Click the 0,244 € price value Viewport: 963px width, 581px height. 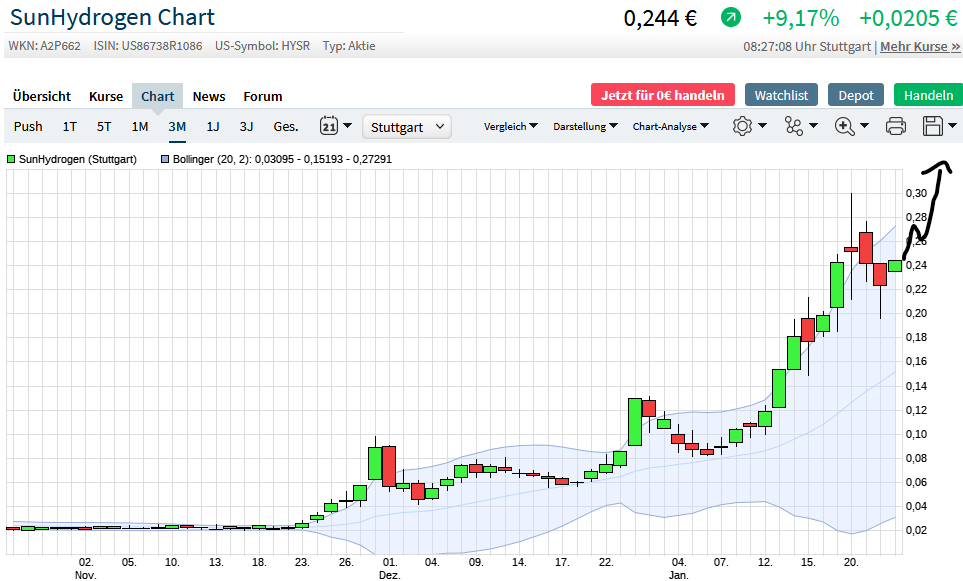[660, 18]
